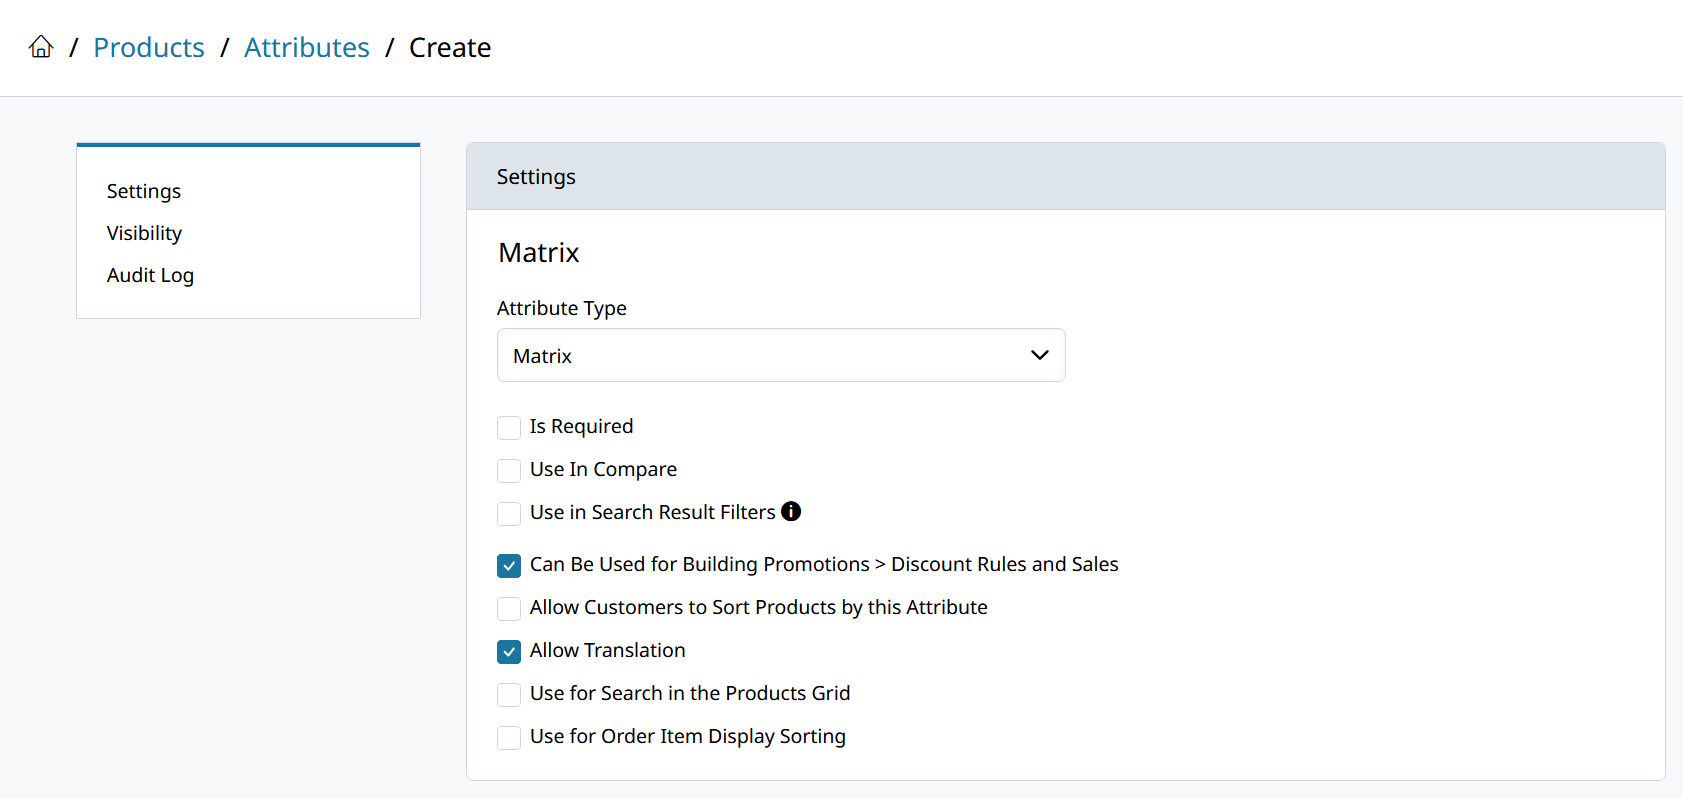Uncheck Can Be Used for Building Promotions

(509, 566)
